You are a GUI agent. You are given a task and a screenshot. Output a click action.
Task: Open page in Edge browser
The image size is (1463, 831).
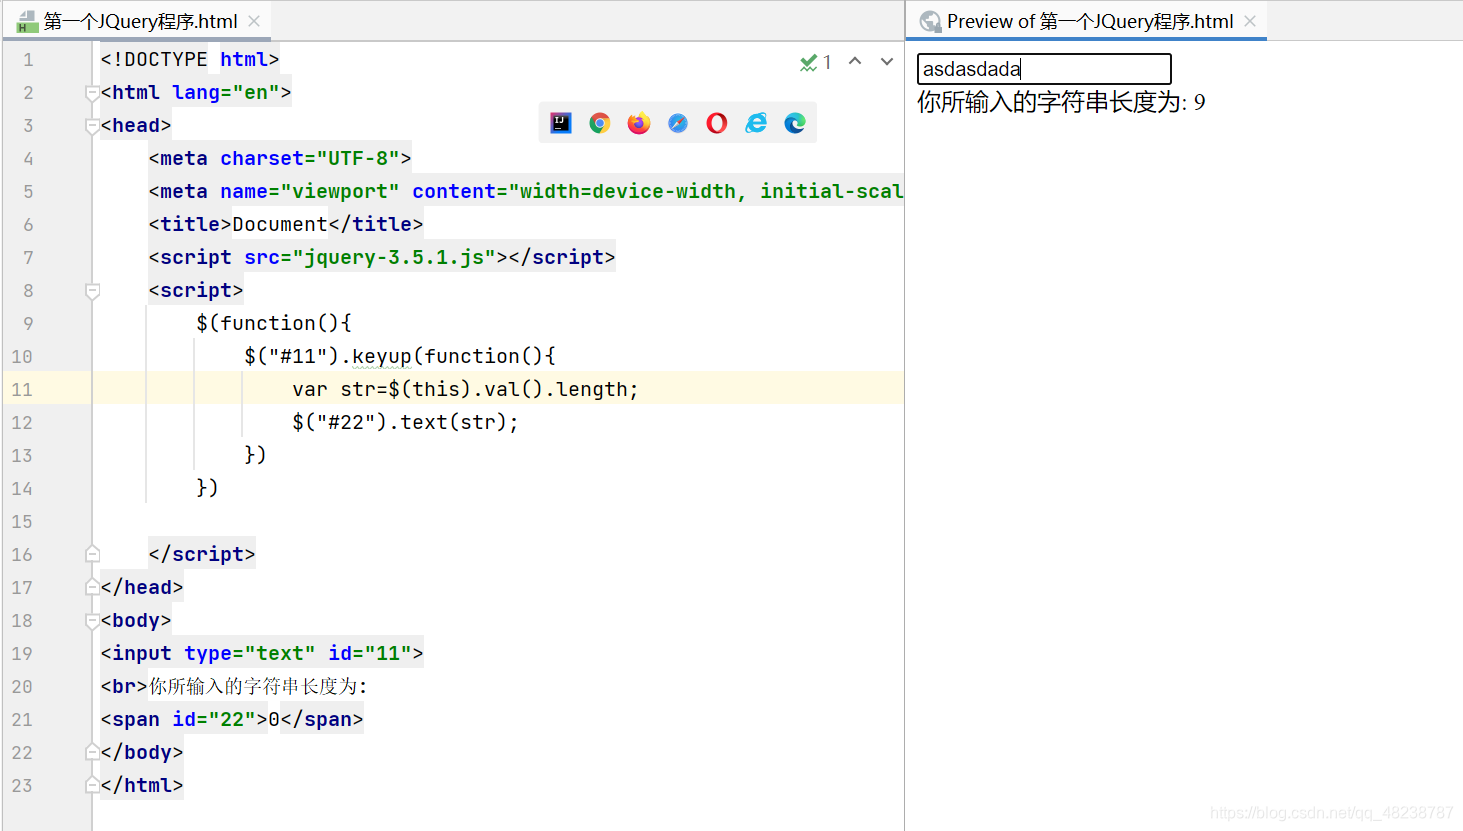click(x=795, y=123)
